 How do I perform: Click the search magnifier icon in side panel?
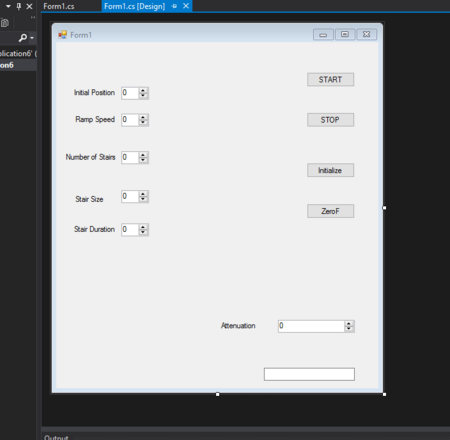(x=23, y=38)
